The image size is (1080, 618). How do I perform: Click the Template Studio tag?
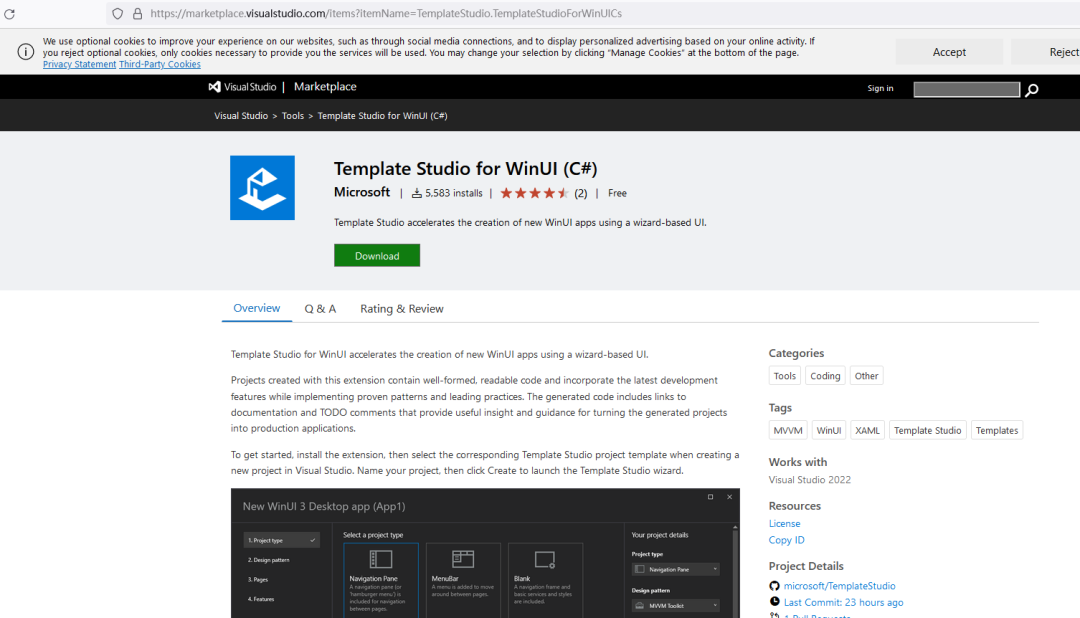pos(928,430)
